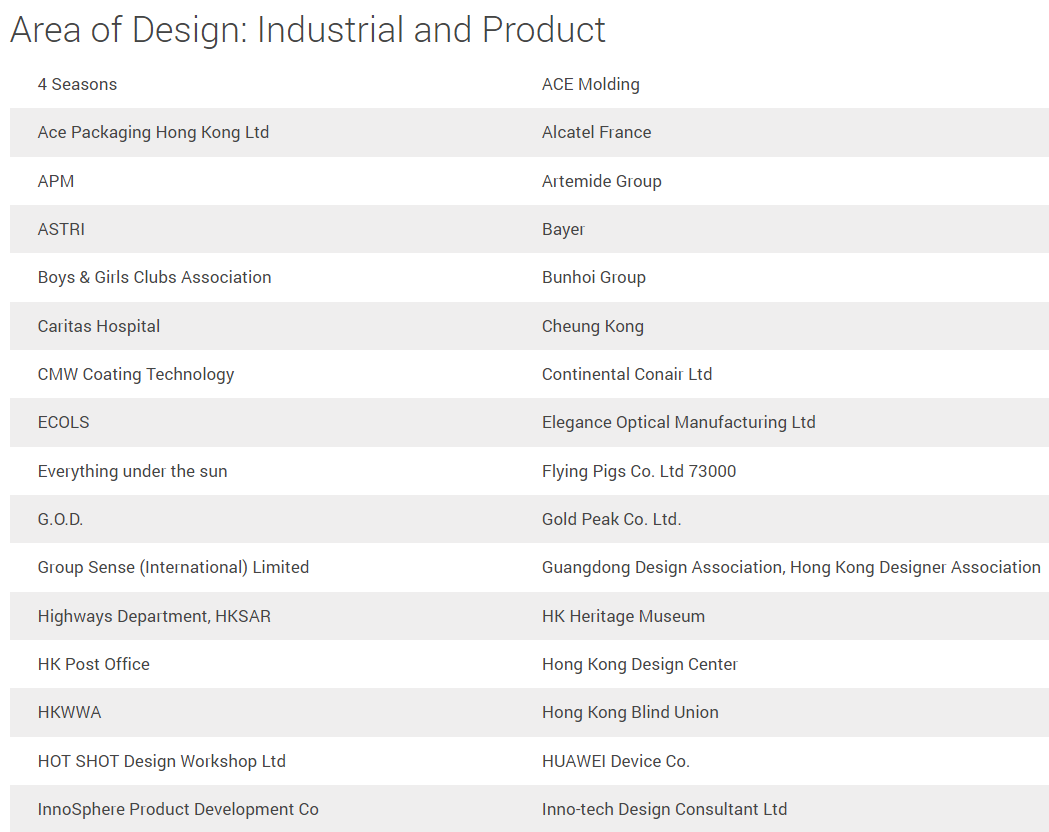Select 'Flying Pigs Co. Ltd 73000'

click(639, 472)
